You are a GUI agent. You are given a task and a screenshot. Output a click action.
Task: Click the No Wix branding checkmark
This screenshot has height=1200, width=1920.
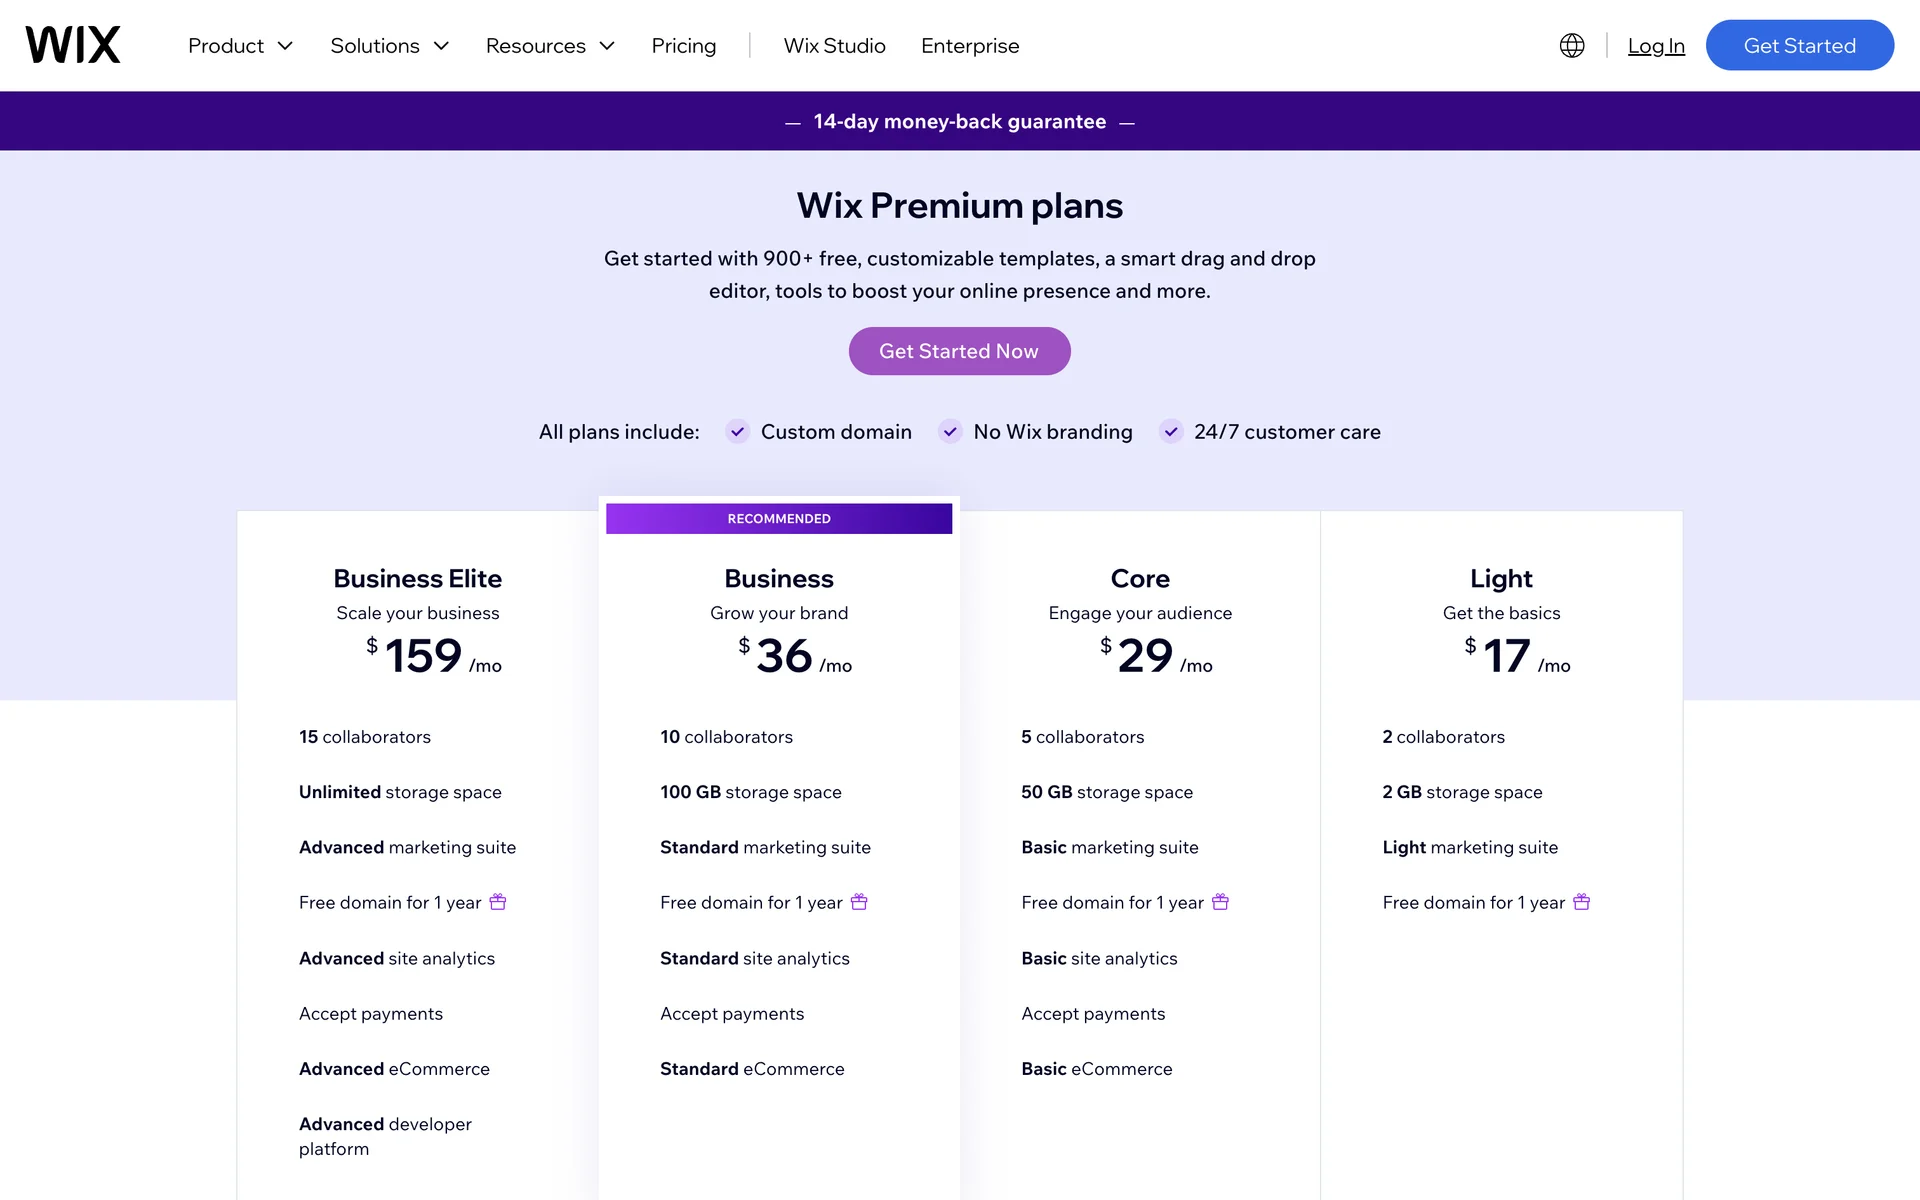[950, 431]
